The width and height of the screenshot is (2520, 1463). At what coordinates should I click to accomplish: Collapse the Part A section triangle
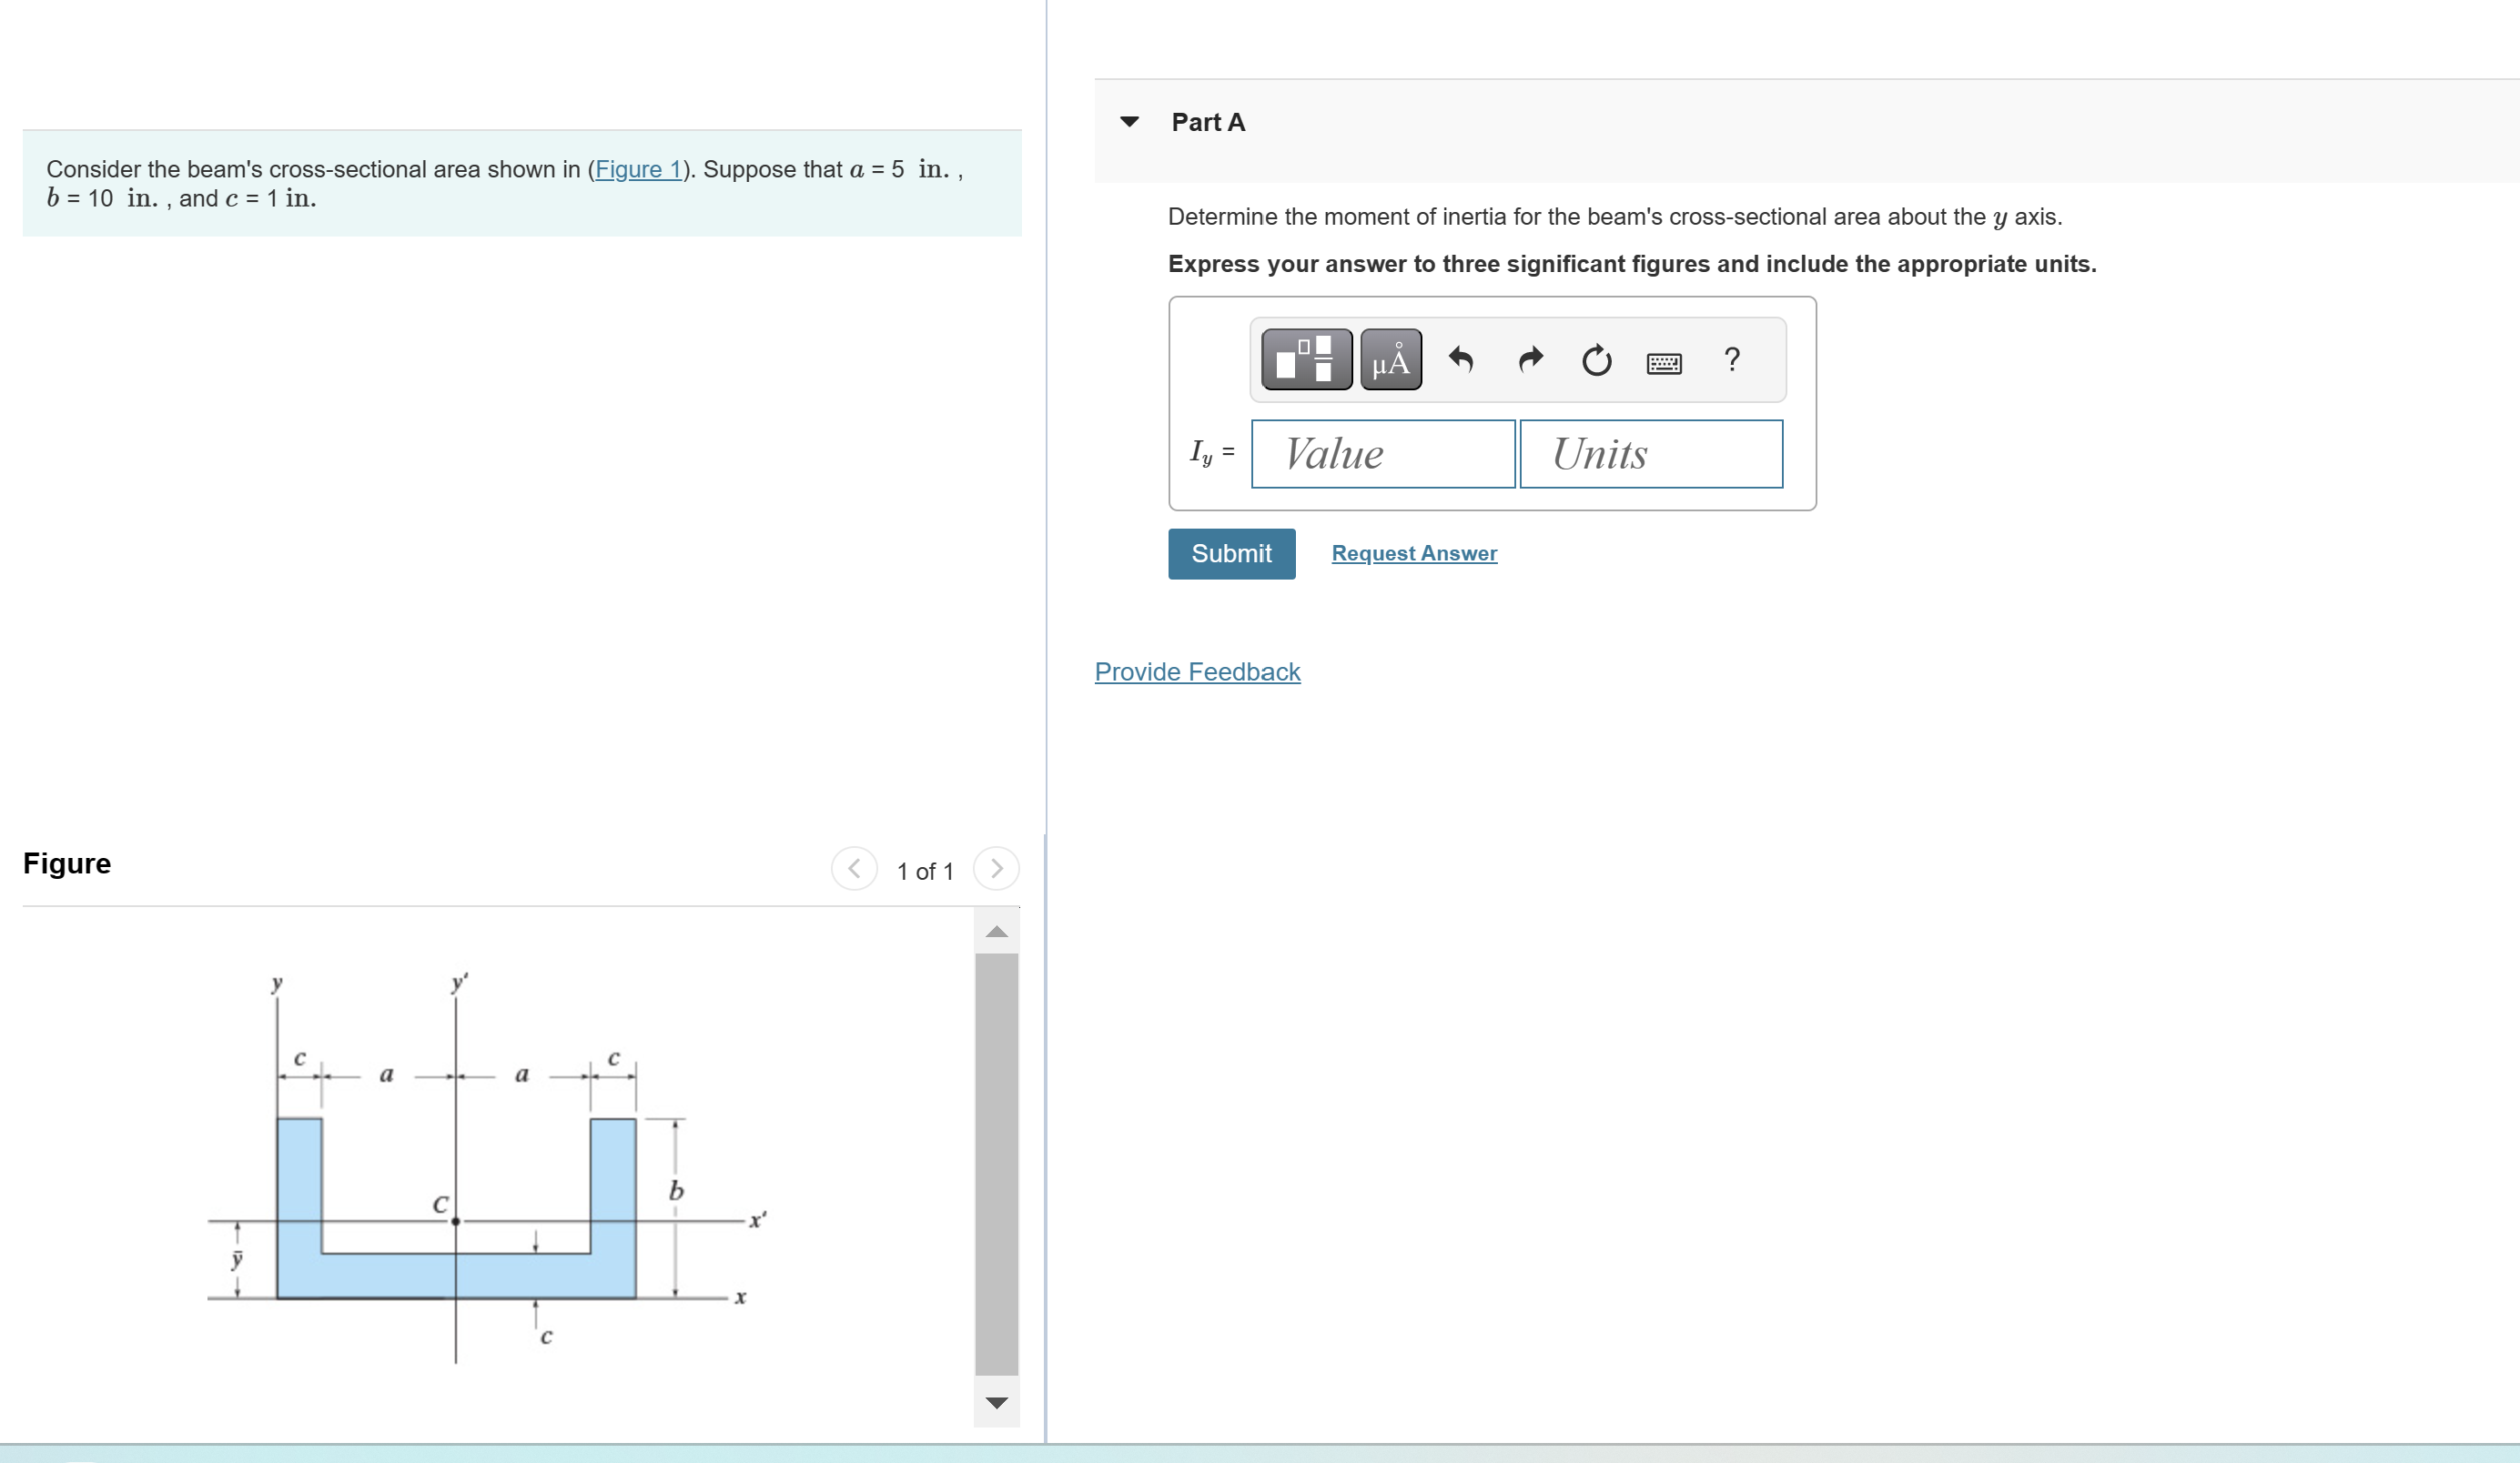tap(1130, 122)
